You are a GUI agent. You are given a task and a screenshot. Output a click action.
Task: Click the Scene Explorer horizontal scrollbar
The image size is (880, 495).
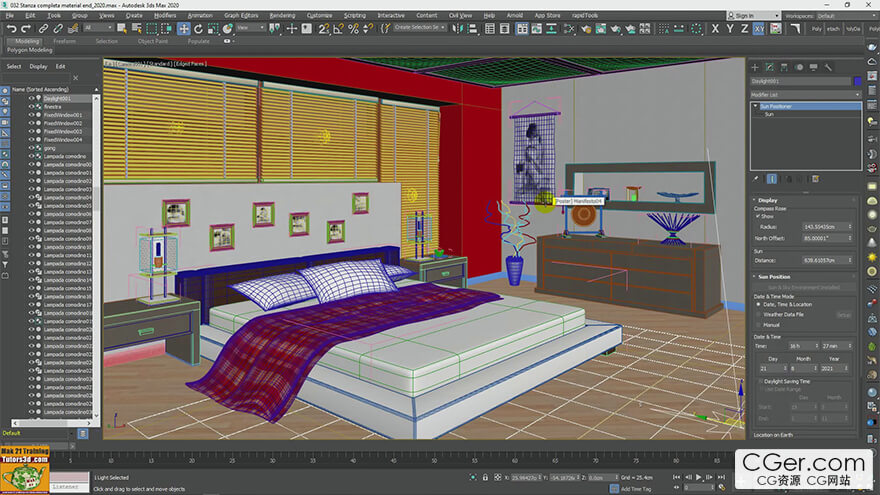tap(52, 423)
